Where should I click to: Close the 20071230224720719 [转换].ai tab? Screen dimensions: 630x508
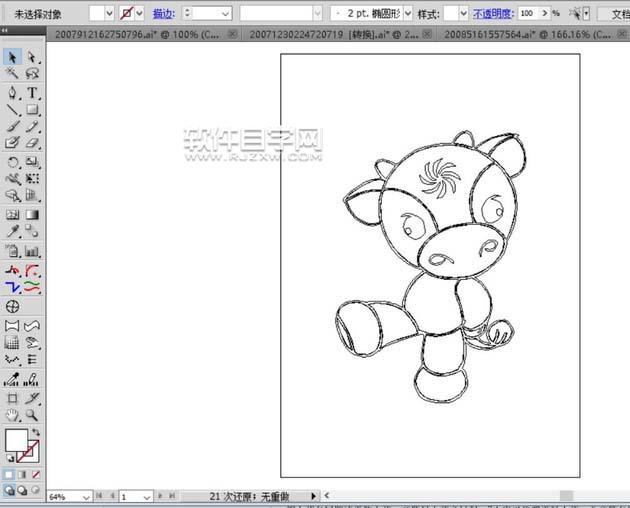(428, 34)
